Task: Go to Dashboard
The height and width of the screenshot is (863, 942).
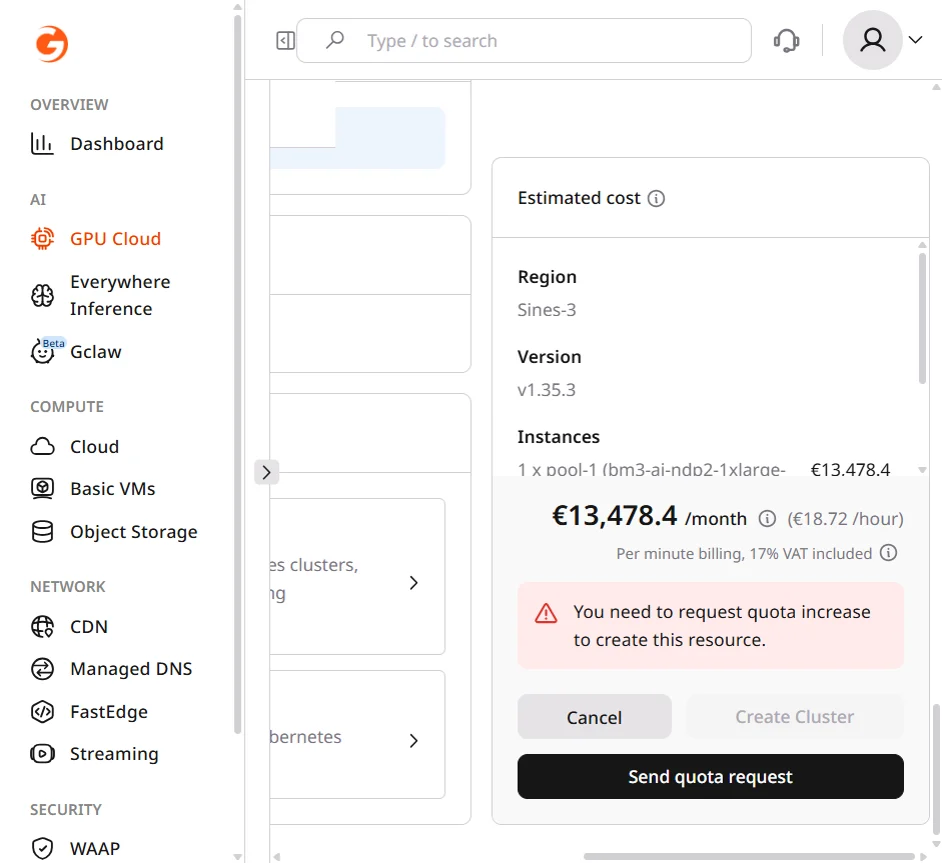Action: tap(117, 144)
